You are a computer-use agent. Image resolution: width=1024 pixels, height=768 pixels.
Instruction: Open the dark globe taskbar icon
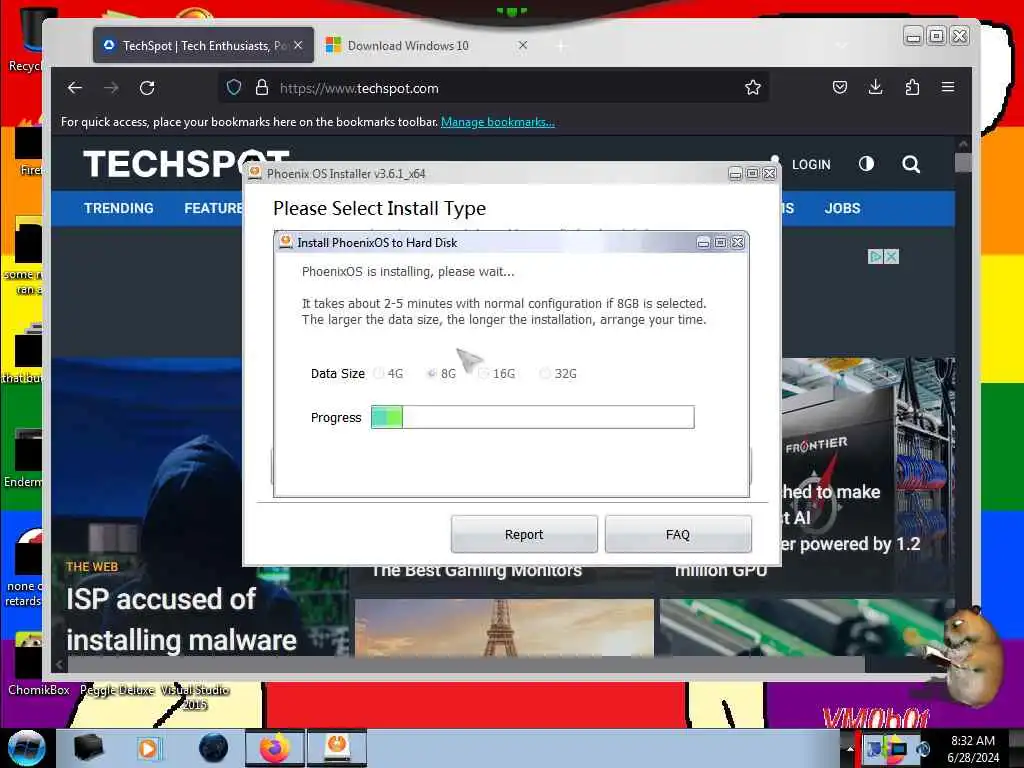pos(213,748)
